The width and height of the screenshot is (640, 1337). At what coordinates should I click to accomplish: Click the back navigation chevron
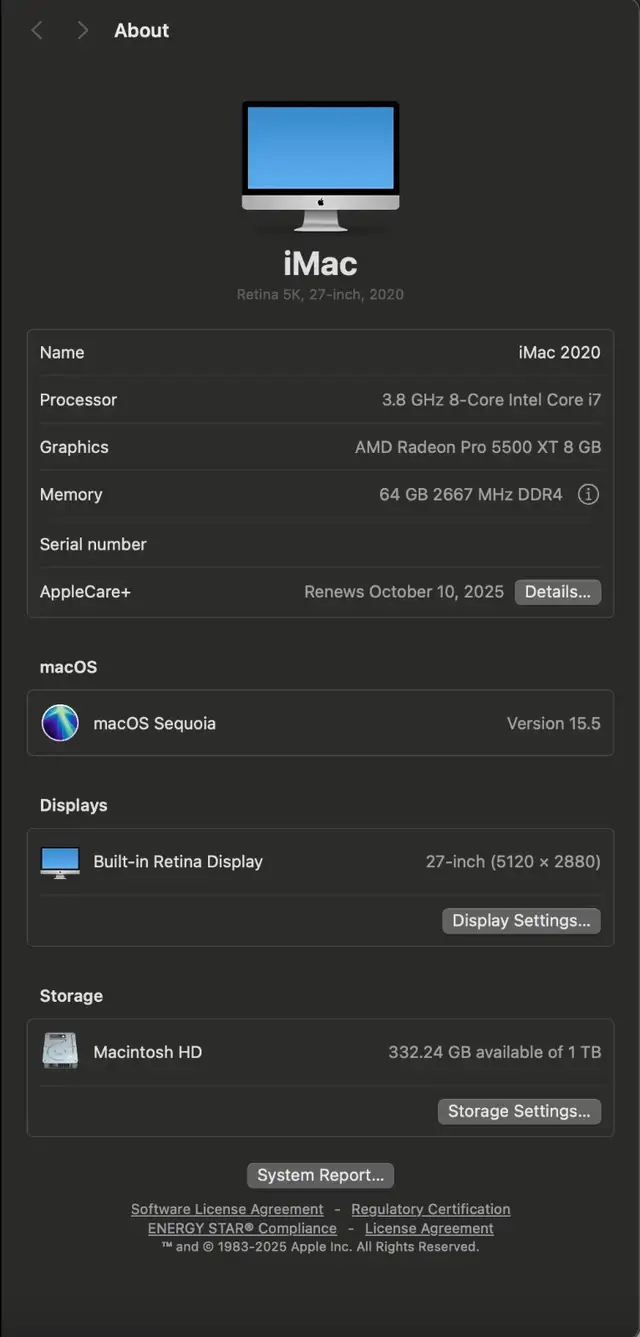pyautogui.click(x=38, y=31)
